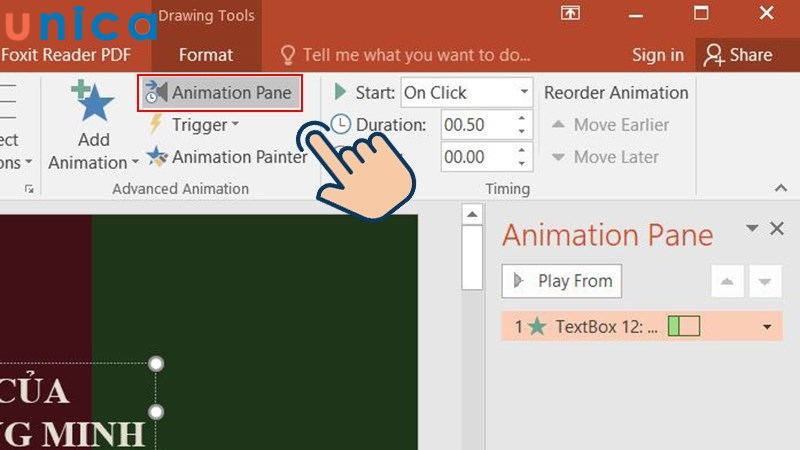Open the Start On Click combo box
The width and height of the screenshot is (800, 450).
(x=467, y=93)
